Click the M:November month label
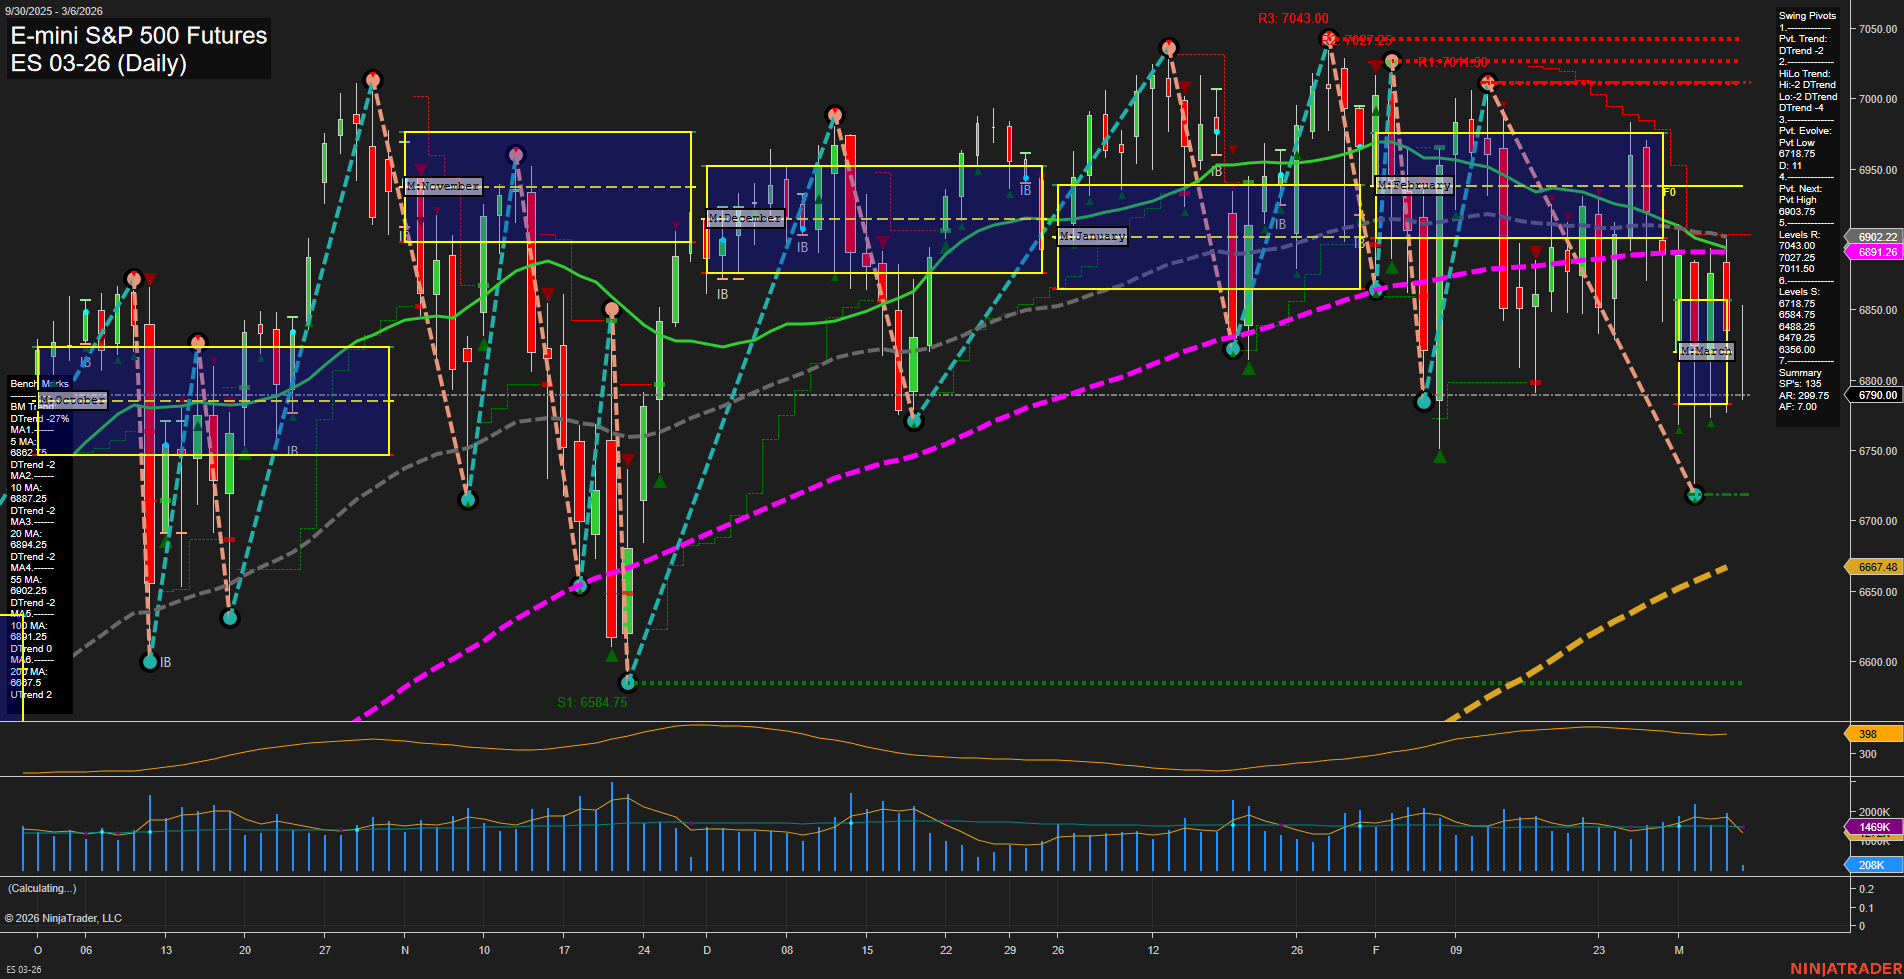The width and height of the screenshot is (1904, 979). [442, 185]
